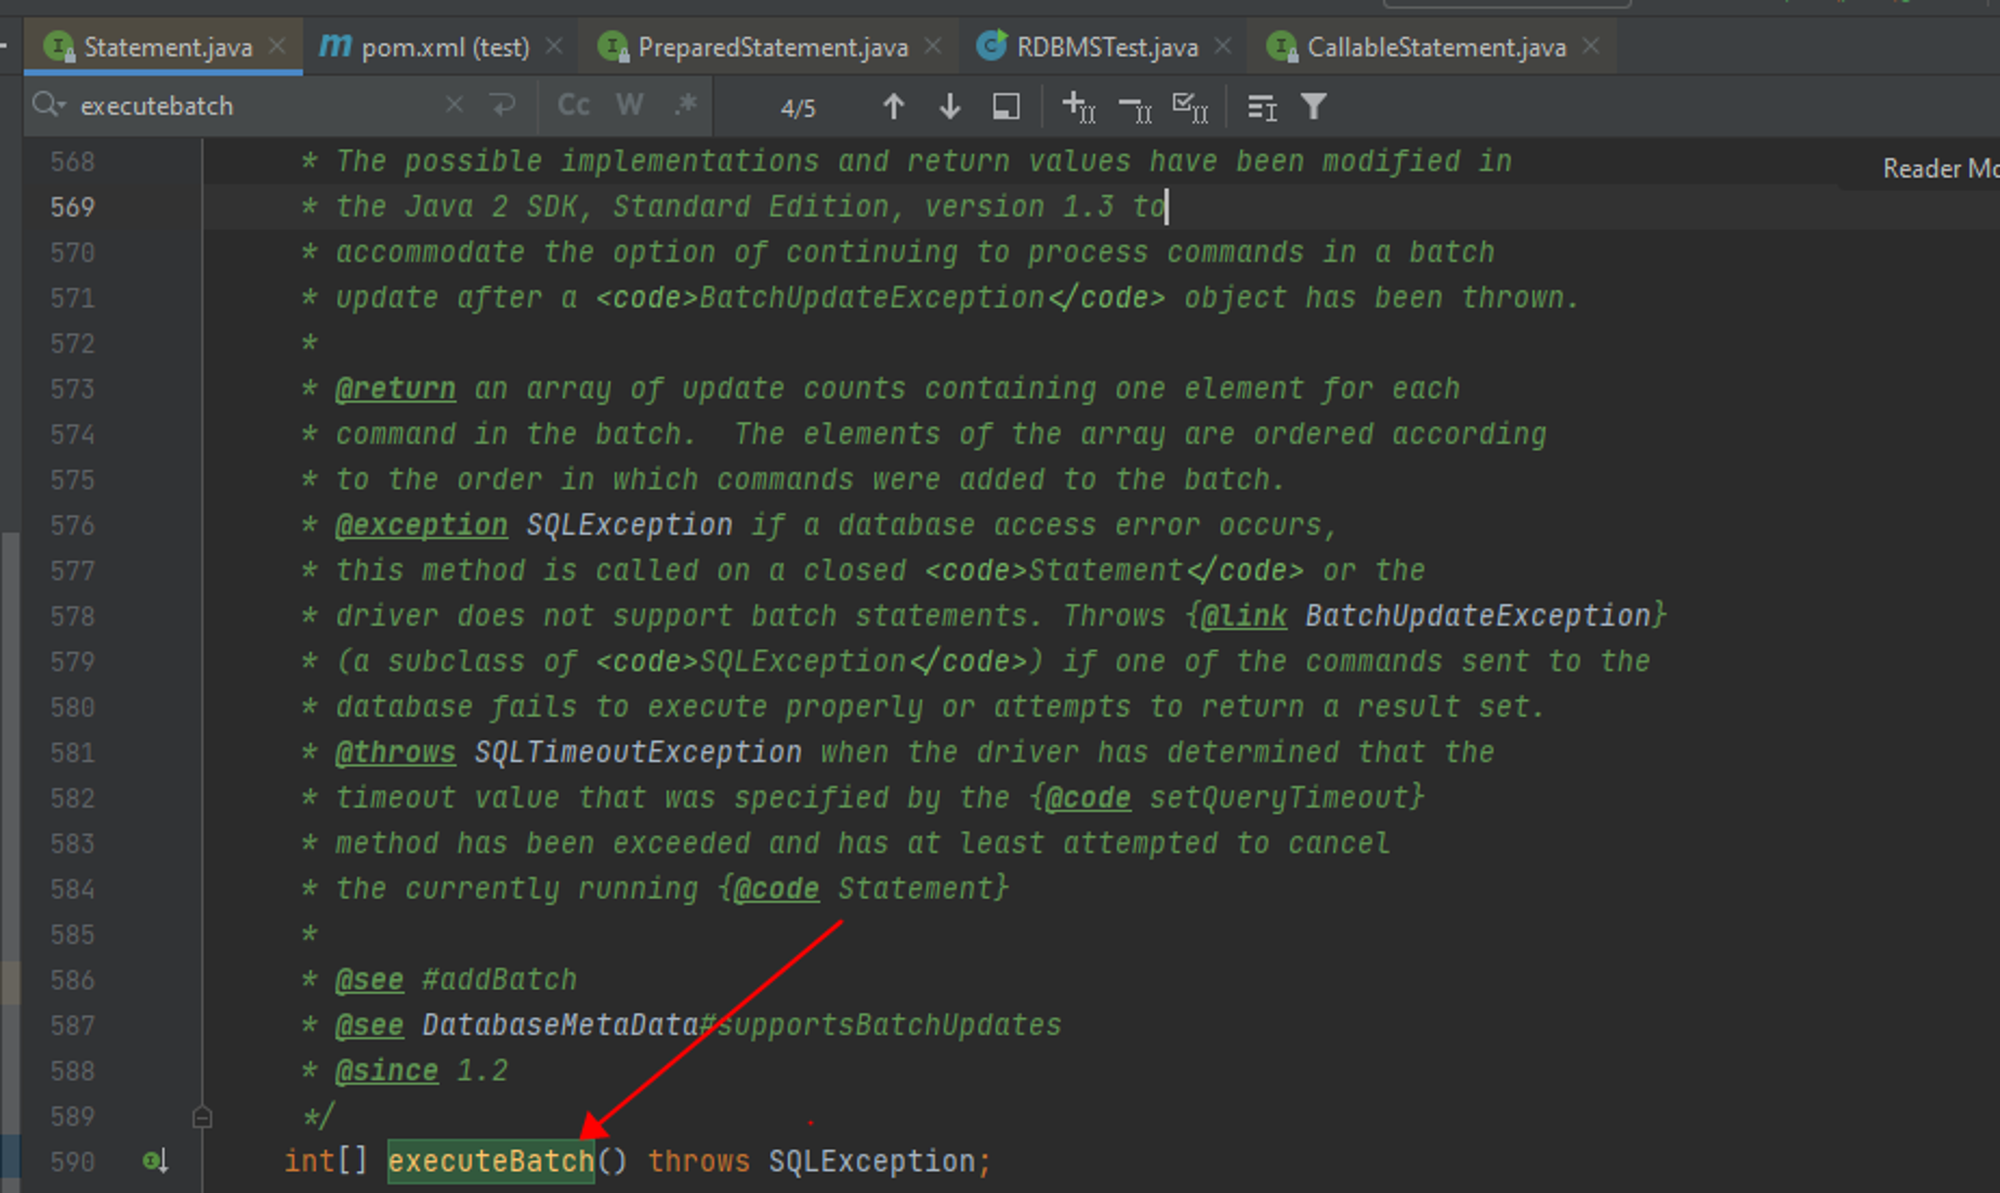Collapse the javadoc block at line 589
Image resolution: width=2000 pixels, height=1193 pixels.
coord(202,1116)
